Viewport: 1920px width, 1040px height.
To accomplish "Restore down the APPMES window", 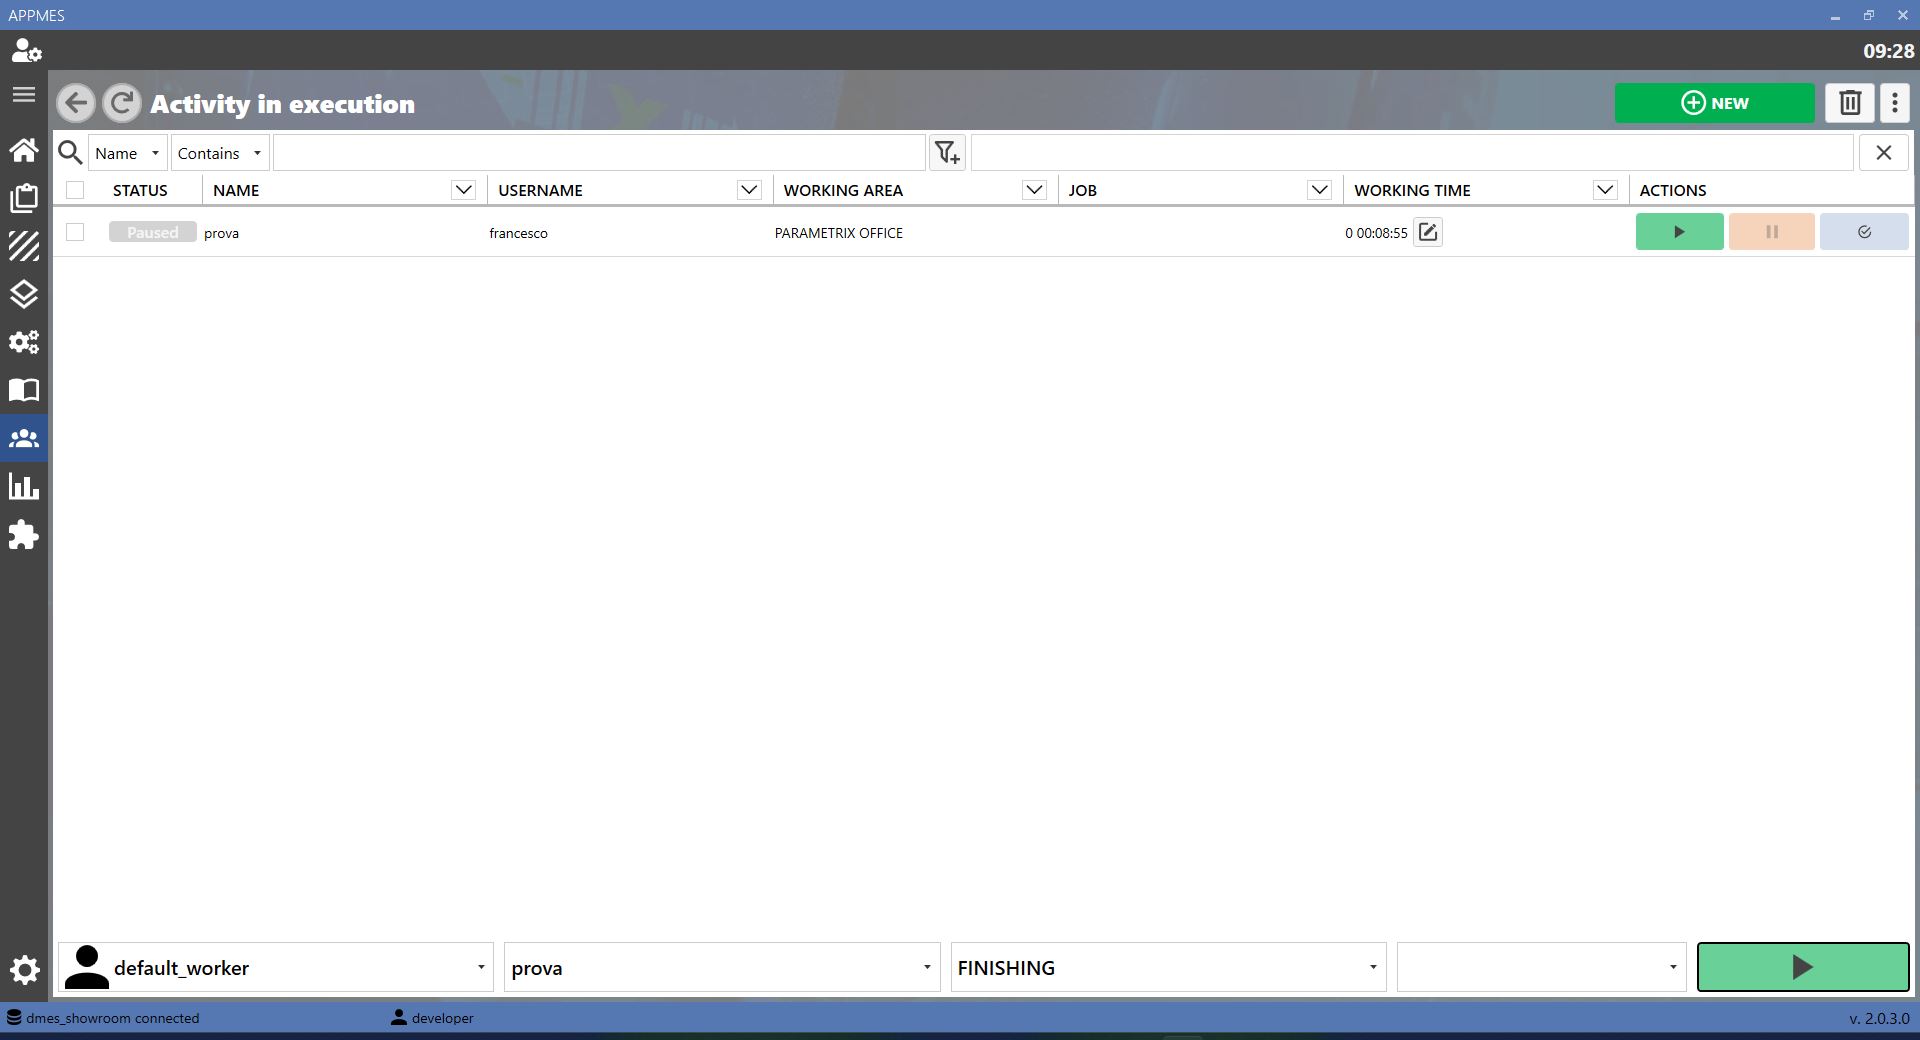I will pos(1868,15).
